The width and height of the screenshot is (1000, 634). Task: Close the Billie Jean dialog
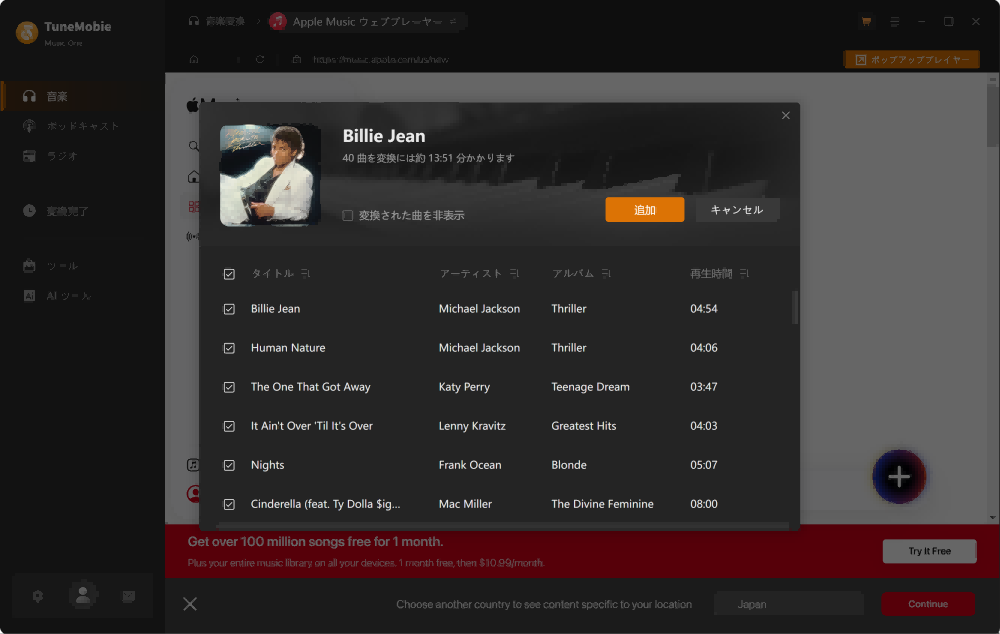point(786,115)
